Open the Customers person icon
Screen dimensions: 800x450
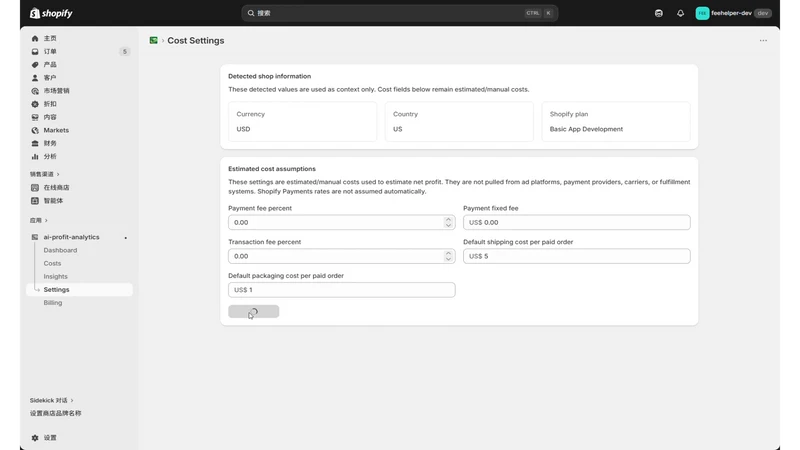point(35,78)
